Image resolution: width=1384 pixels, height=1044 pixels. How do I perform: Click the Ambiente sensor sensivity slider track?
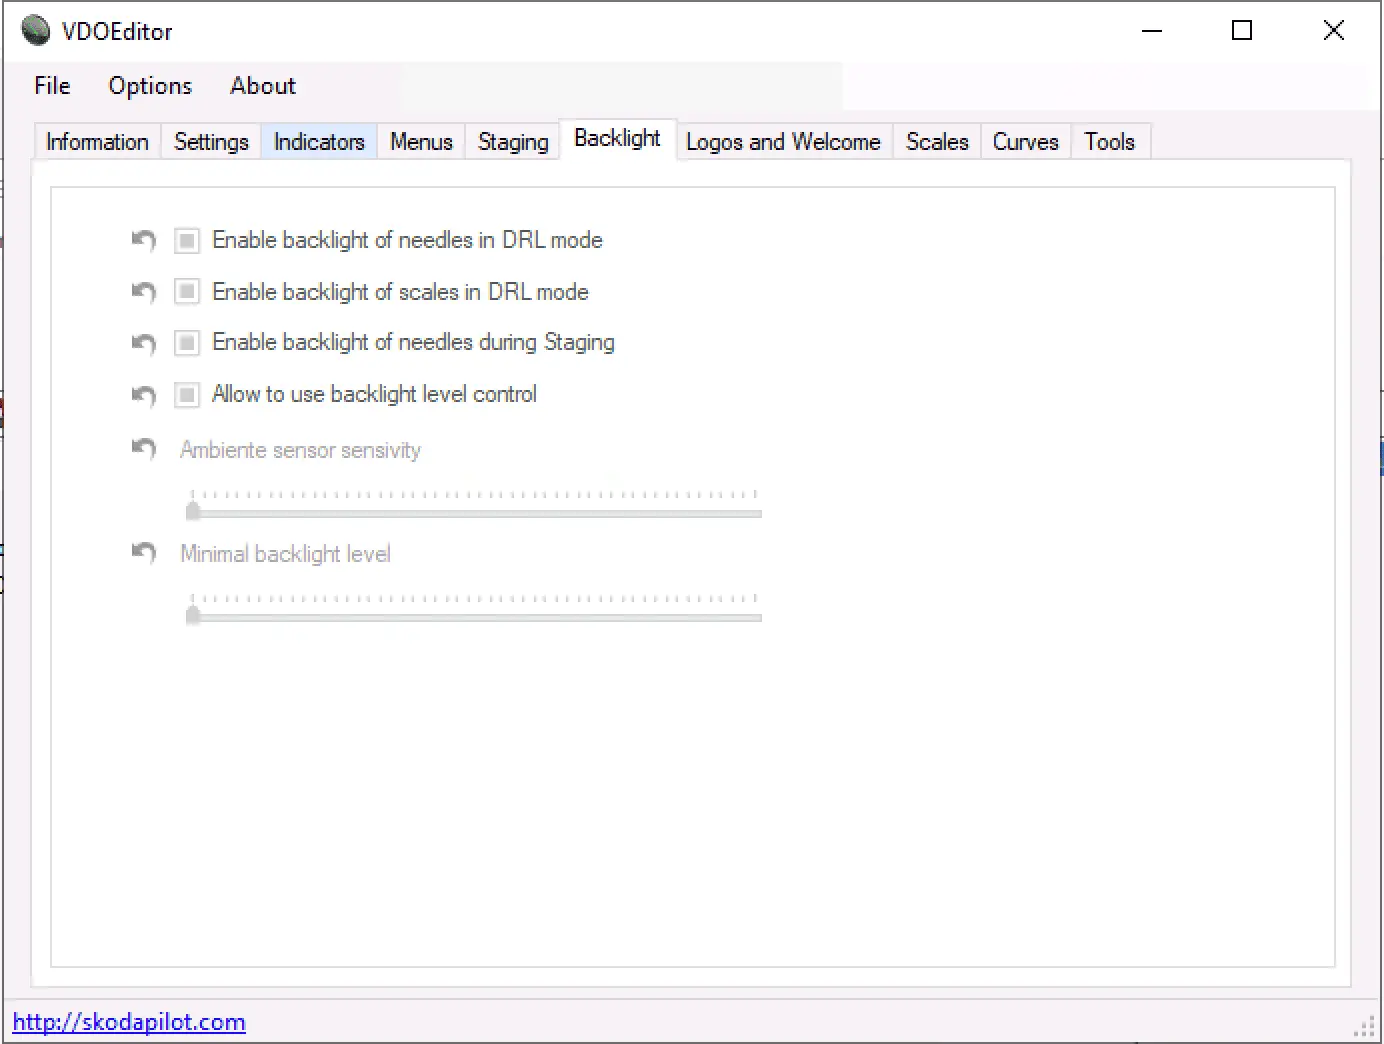(x=476, y=513)
